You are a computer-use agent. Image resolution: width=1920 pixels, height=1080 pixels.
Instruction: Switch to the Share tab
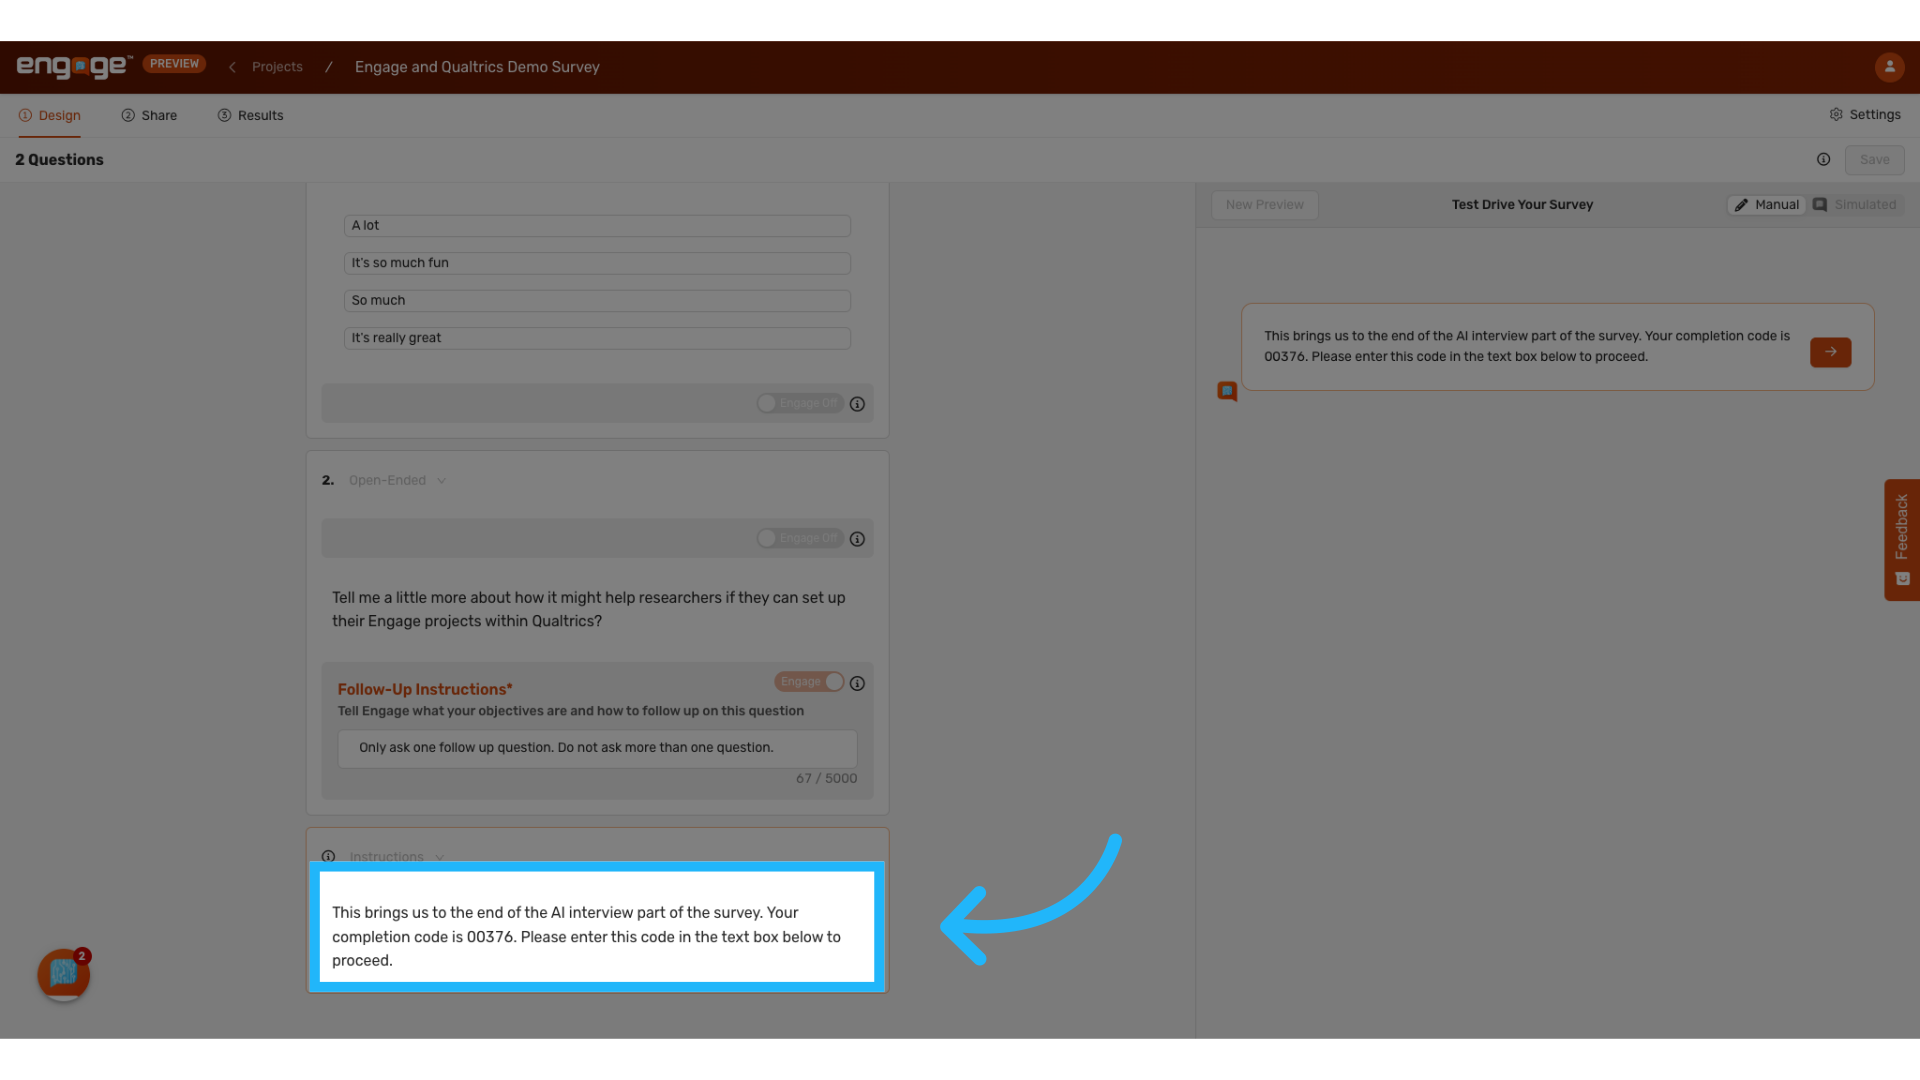point(150,116)
